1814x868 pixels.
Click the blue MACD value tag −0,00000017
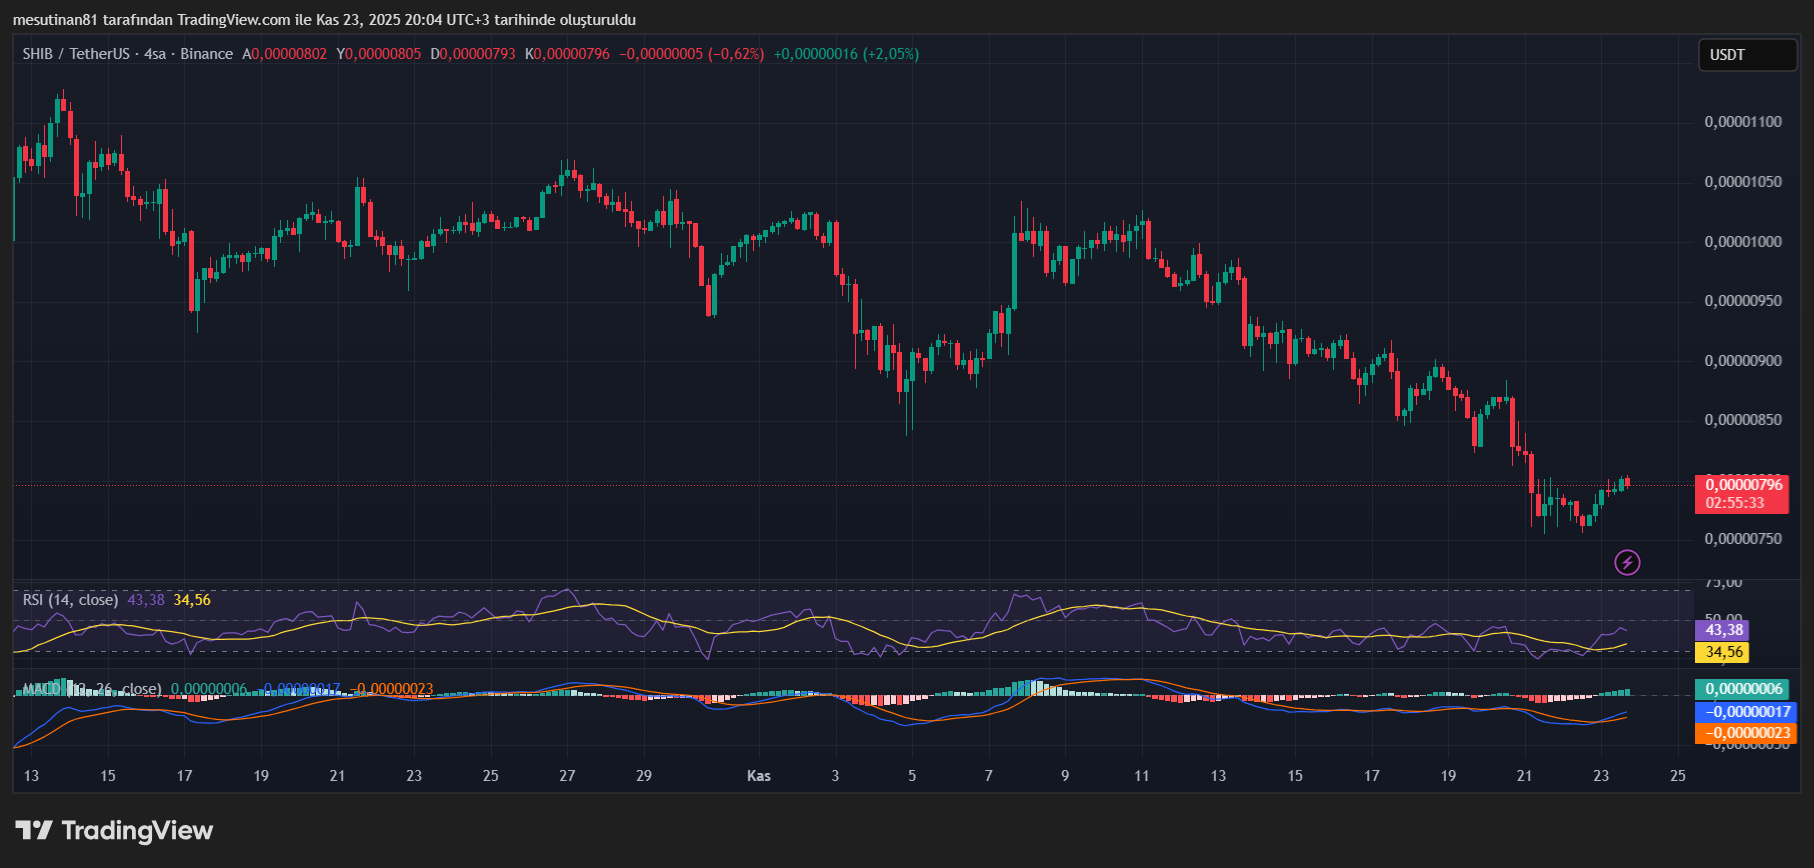pos(1746,711)
